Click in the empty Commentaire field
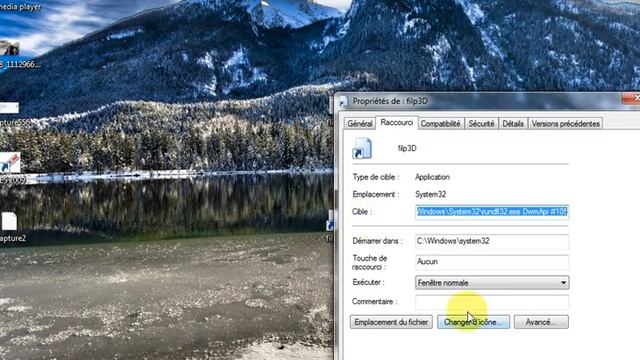 coord(492,302)
